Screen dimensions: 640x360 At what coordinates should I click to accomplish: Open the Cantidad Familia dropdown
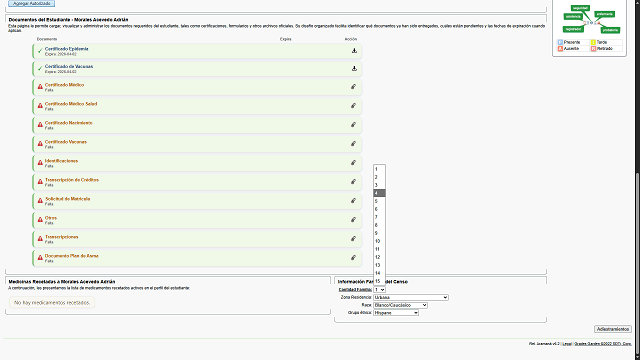(379, 289)
